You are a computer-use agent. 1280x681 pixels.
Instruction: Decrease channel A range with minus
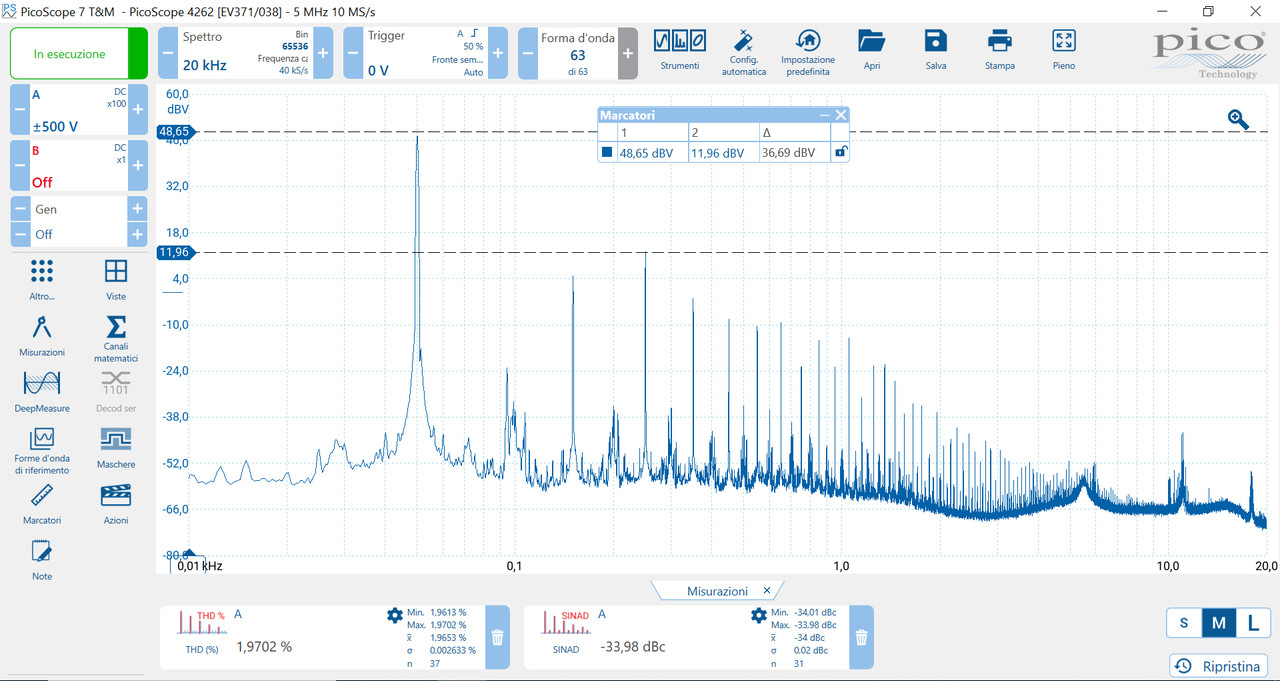[x=20, y=110]
